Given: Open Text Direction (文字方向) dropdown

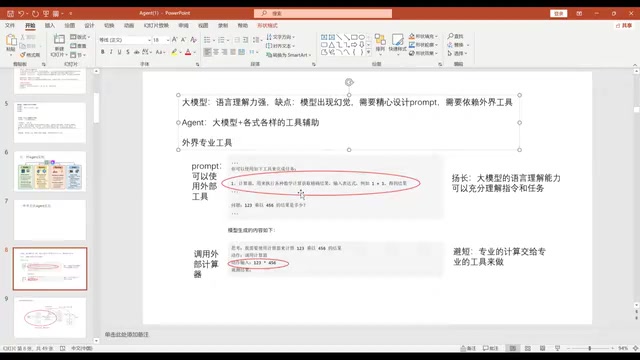Looking at the screenshot, I should point(281,37).
